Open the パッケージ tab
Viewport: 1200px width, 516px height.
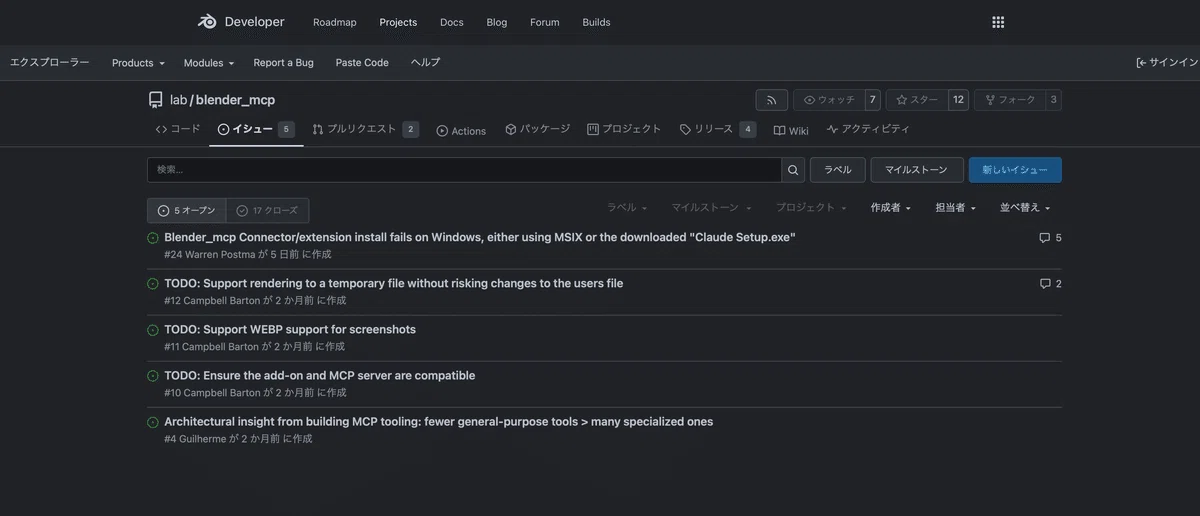[x=537, y=129]
